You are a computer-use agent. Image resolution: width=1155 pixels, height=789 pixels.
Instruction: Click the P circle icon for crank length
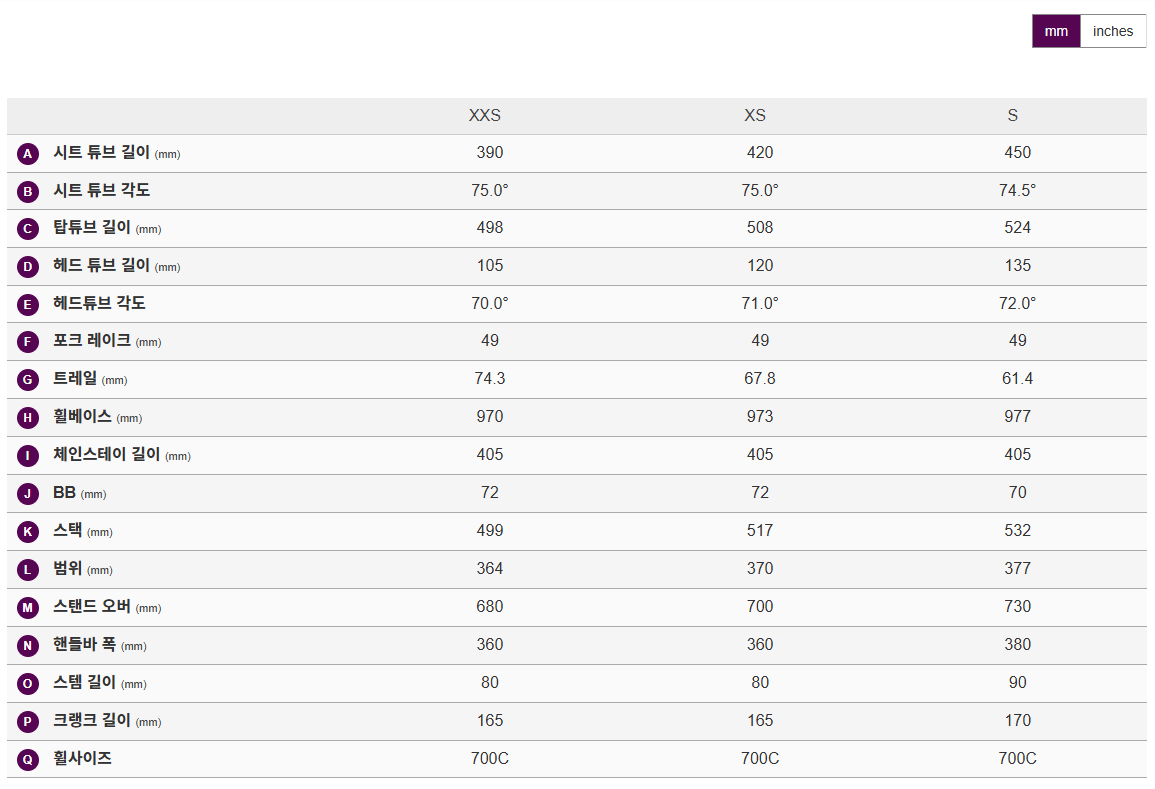click(28, 722)
